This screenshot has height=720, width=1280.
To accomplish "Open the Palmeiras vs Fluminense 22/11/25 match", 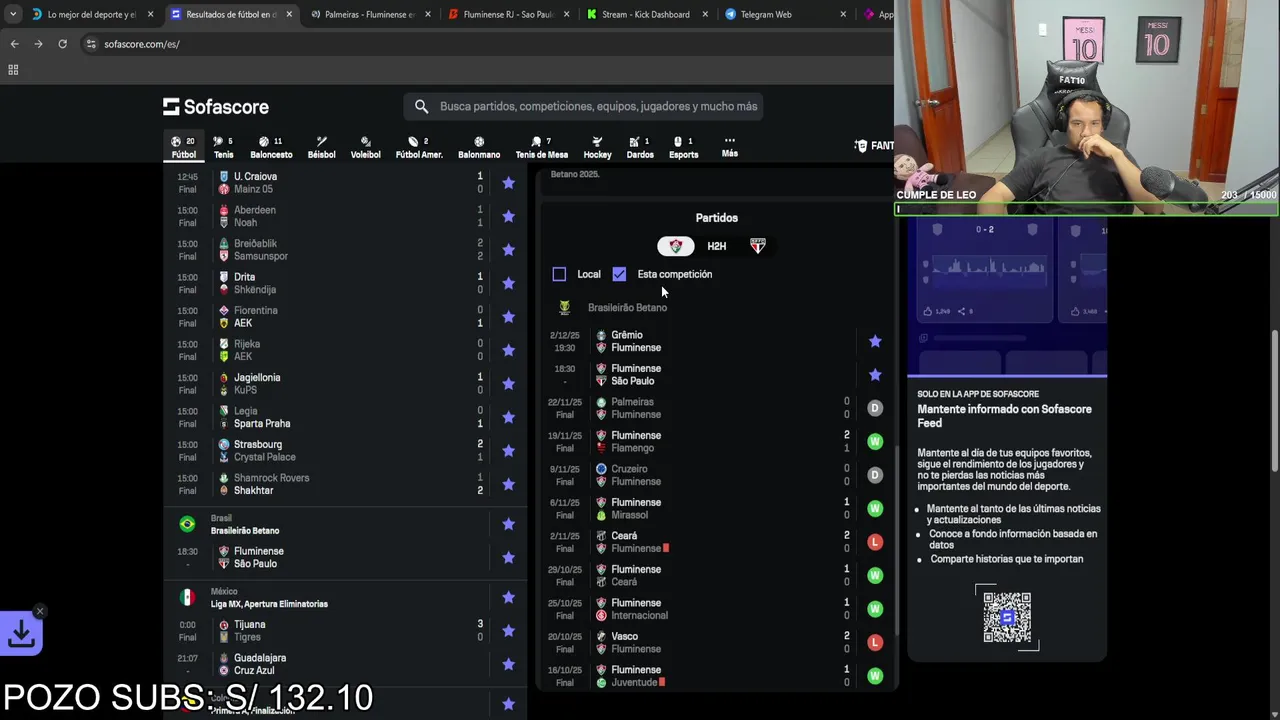I will coord(716,408).
